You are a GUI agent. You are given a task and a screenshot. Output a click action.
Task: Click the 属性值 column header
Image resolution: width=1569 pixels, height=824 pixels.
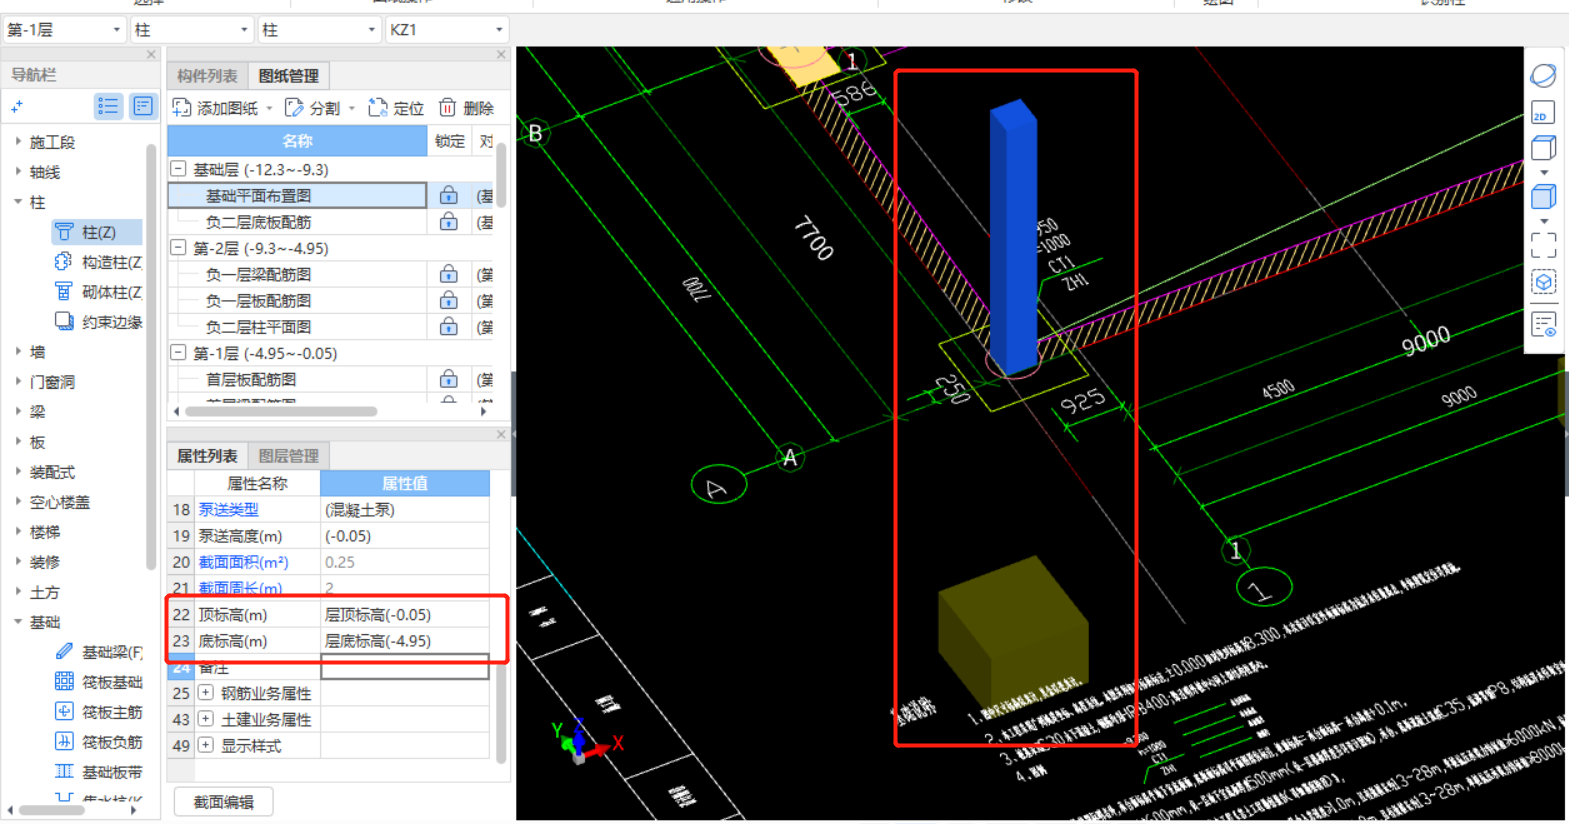pos(405,483)
